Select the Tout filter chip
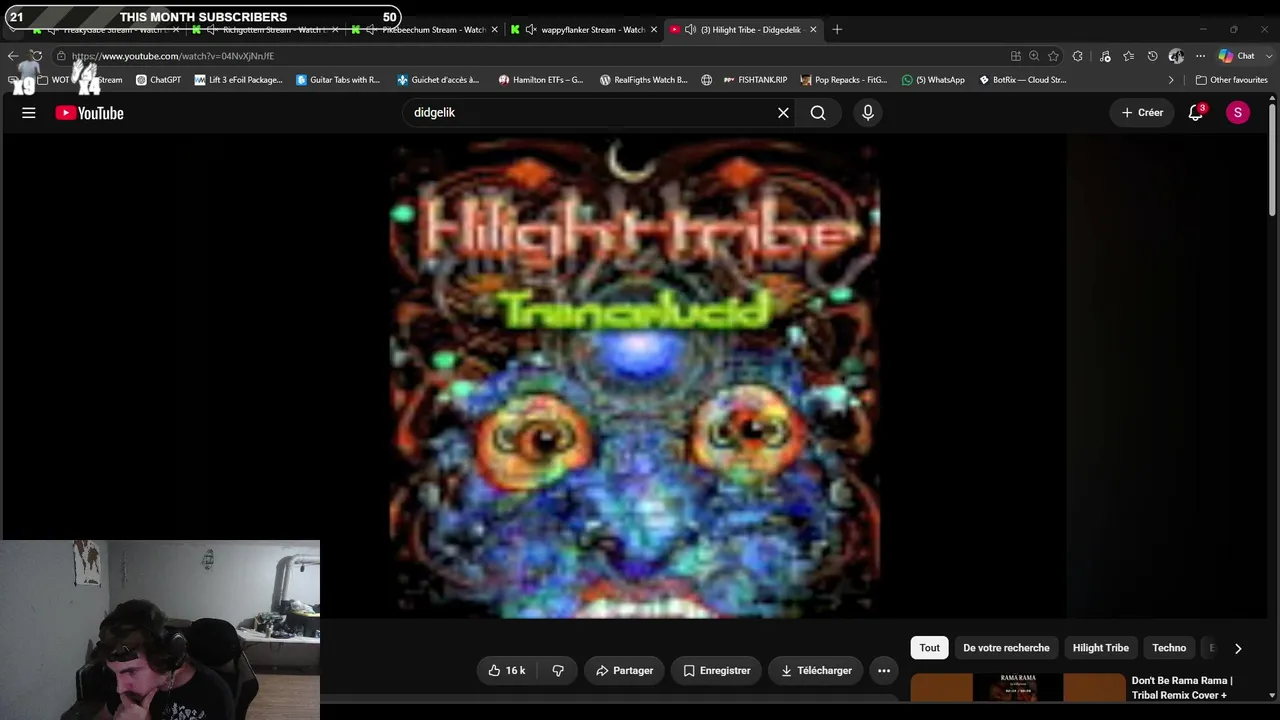The image size is (1280, 720). (930, 648)
